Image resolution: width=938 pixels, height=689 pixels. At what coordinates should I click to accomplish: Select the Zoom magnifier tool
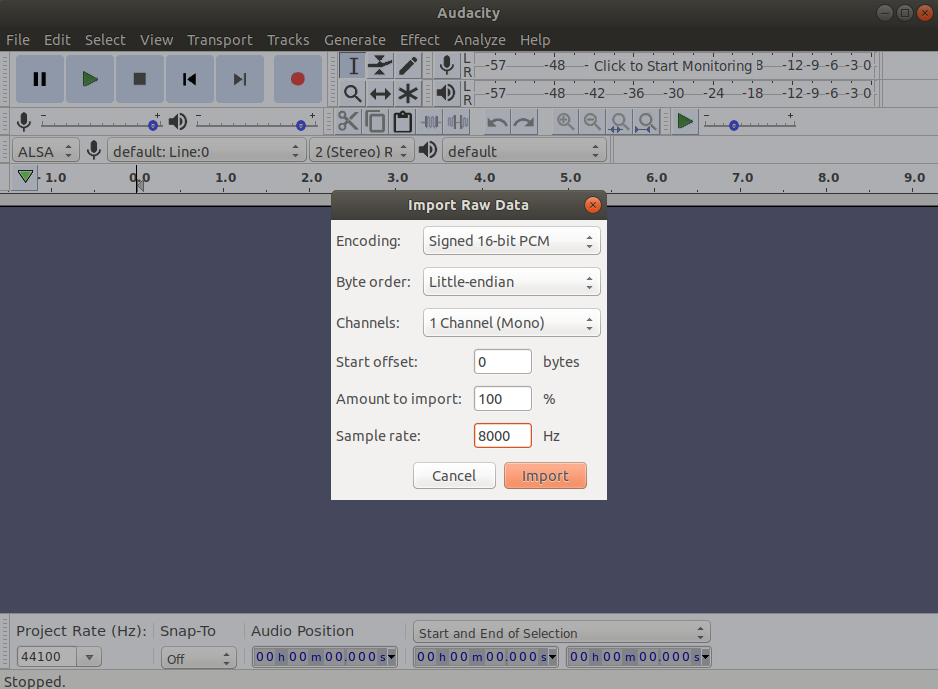[x=353, y=93]
